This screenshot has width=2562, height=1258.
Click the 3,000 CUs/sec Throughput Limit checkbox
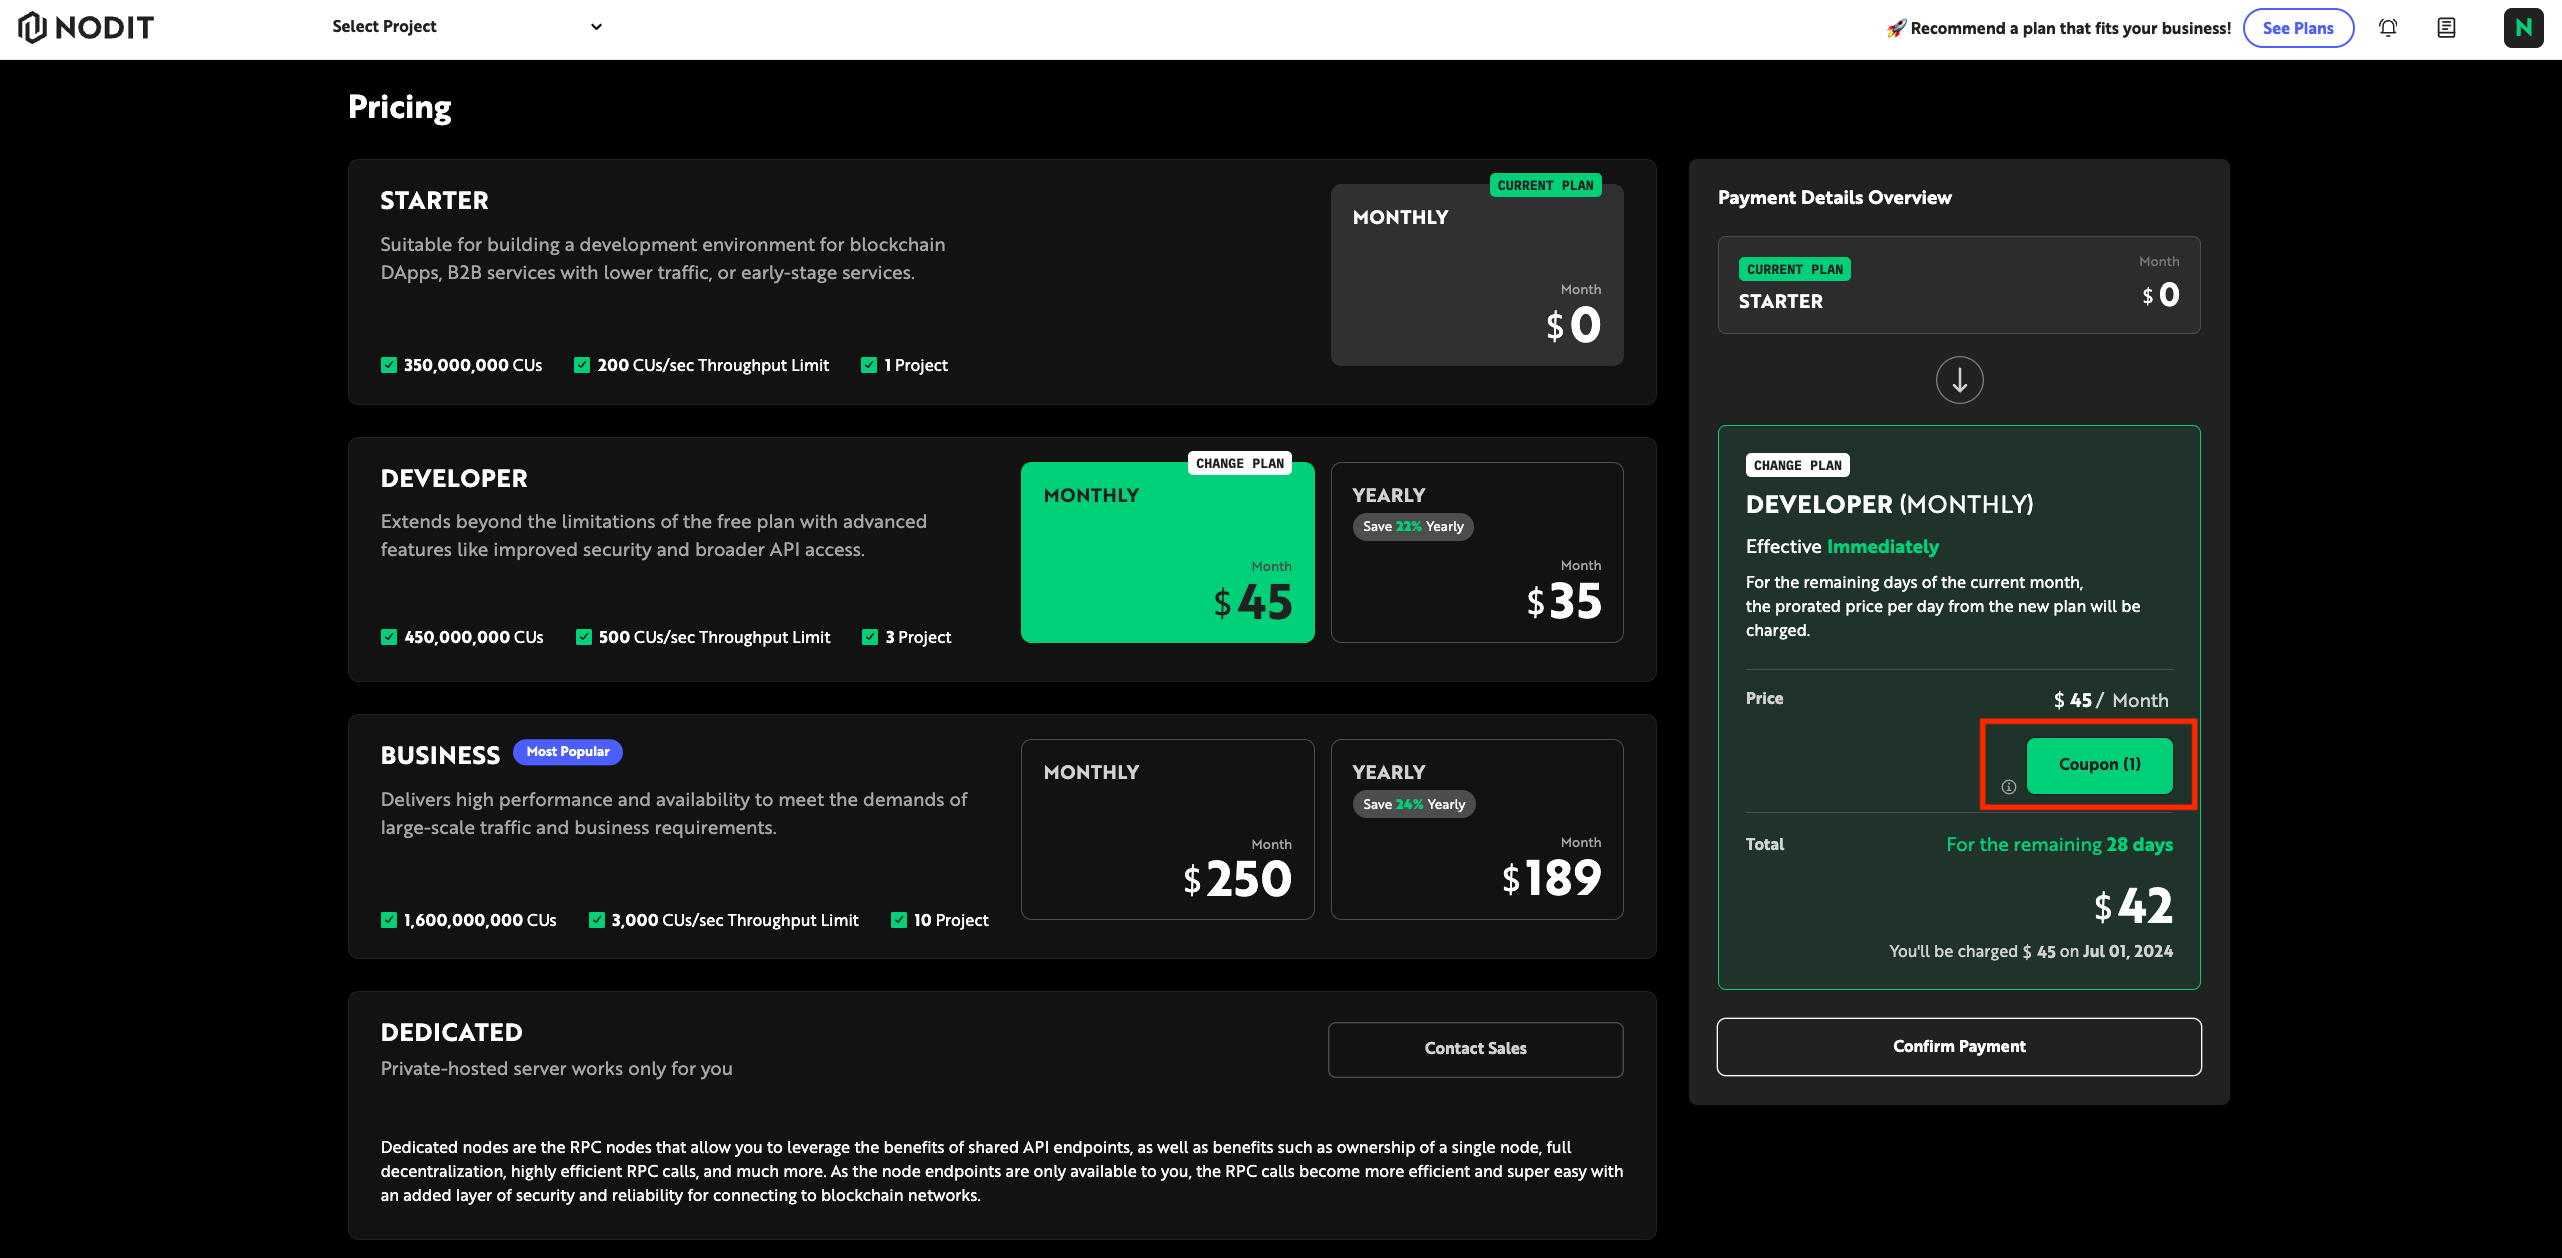click(x=597, y=920)
